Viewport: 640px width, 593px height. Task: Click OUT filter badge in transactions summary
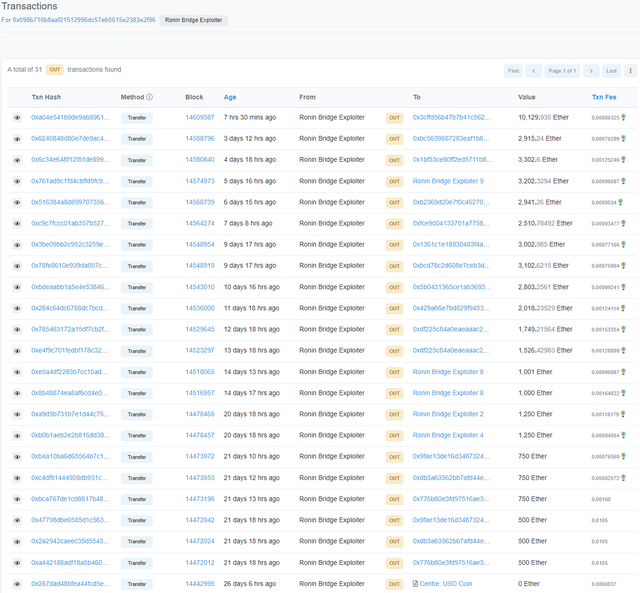click(x=54, y=70)
